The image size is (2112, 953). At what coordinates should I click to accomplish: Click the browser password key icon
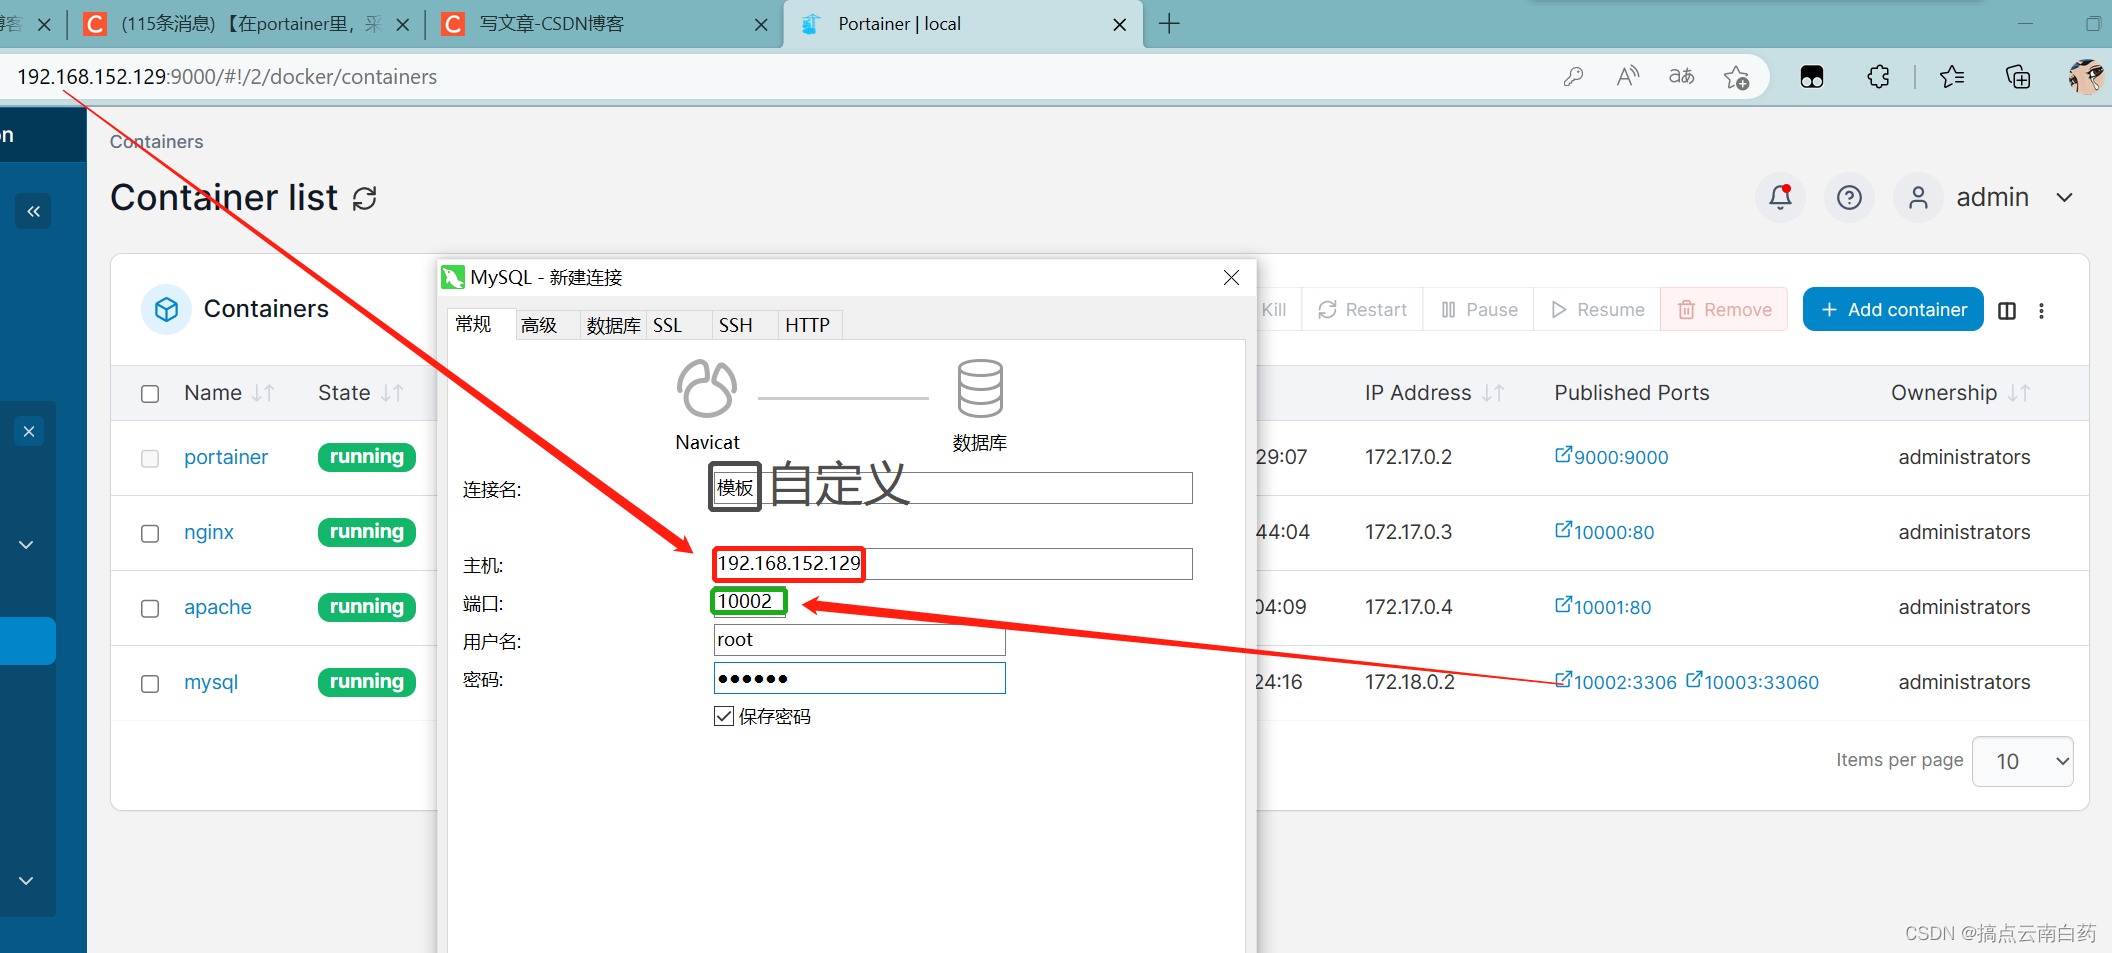pyautogui.click(x=1573, y=76)
